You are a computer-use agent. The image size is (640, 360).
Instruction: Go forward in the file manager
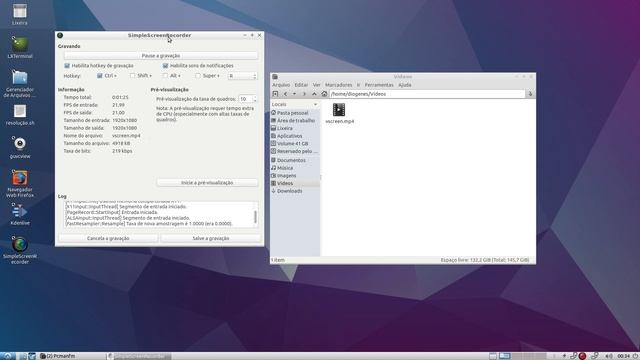304,94
